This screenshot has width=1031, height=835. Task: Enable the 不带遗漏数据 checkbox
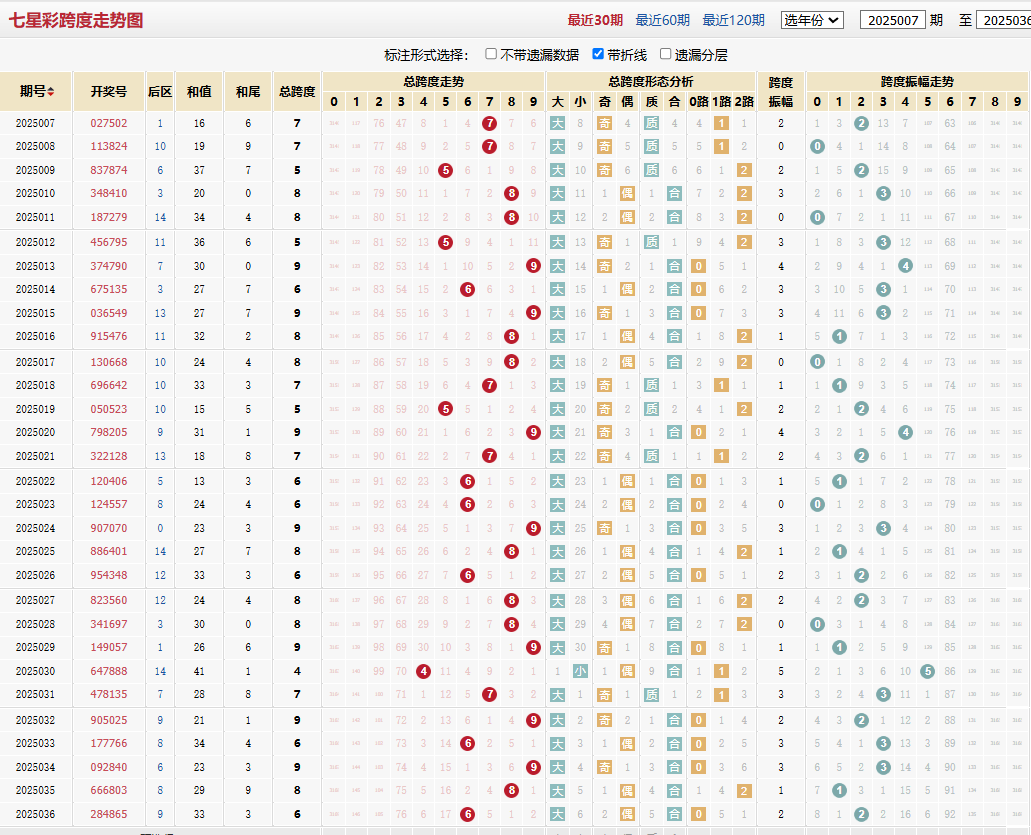pyautogui.click(x=491, y=54)
